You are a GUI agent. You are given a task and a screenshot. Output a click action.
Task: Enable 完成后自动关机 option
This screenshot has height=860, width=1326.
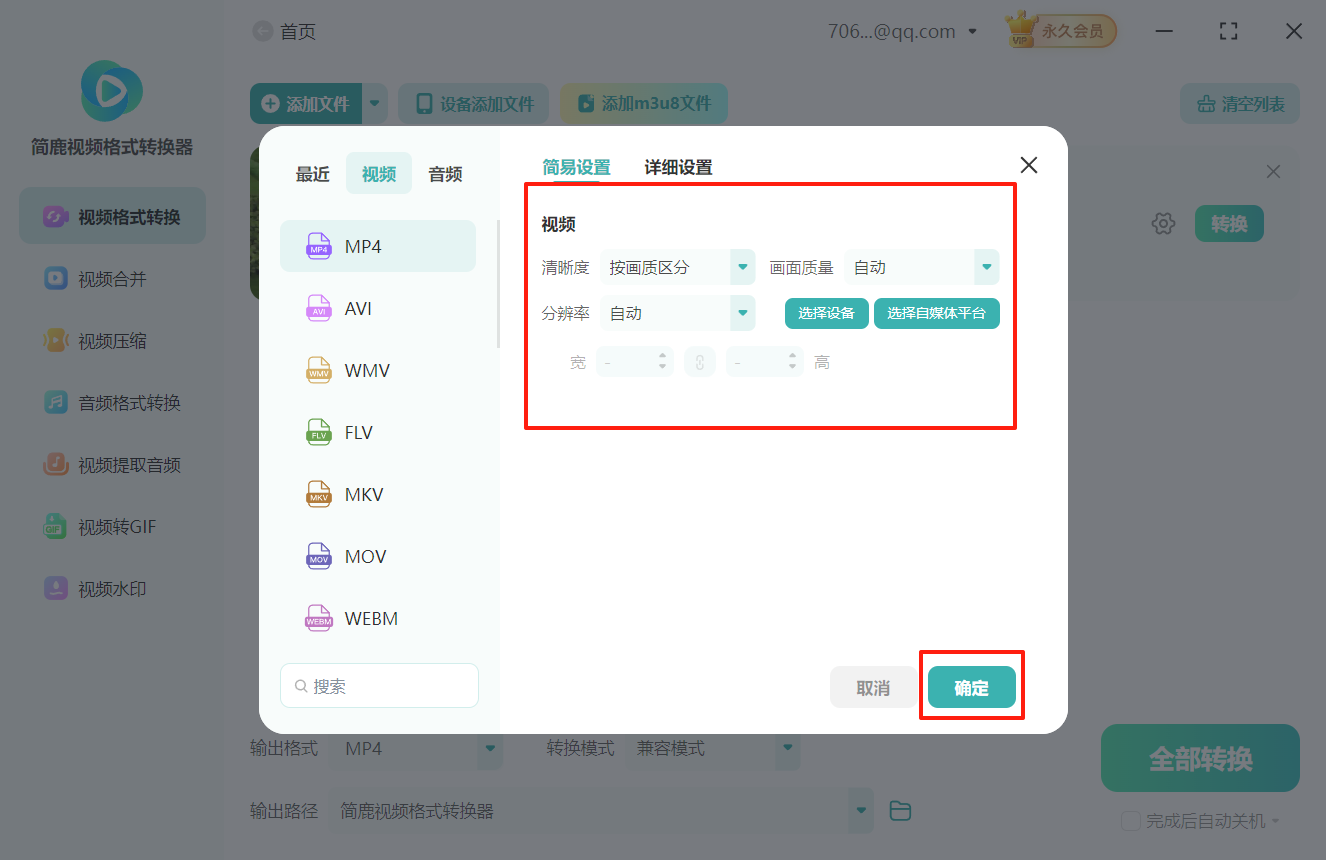click(1131, 820)
